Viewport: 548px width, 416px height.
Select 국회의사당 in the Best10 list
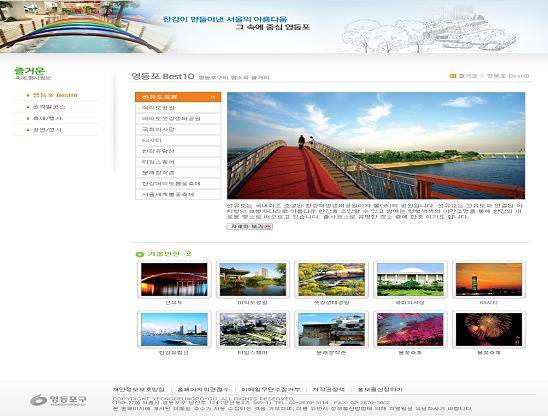click(x=178, y=129)
